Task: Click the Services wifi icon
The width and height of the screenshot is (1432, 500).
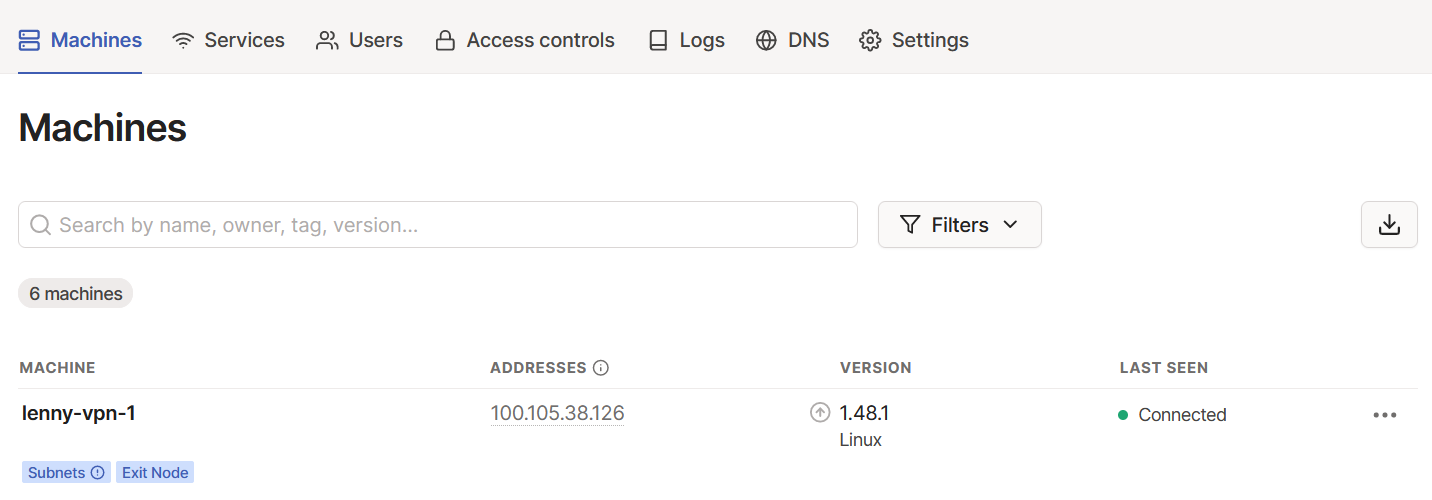Action: tap(183, 41)
